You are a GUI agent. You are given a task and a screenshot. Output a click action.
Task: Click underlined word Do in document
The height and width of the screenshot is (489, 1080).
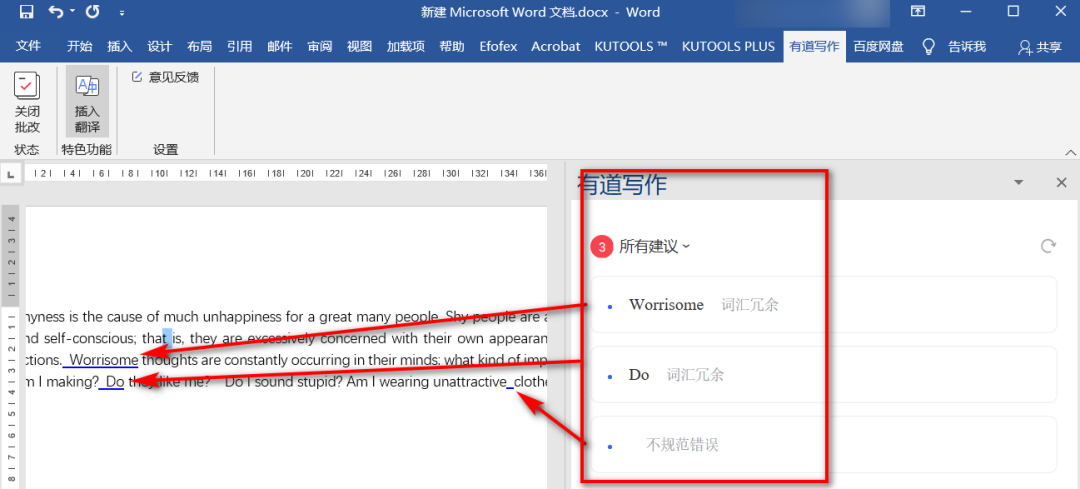[x=114, y=382]
